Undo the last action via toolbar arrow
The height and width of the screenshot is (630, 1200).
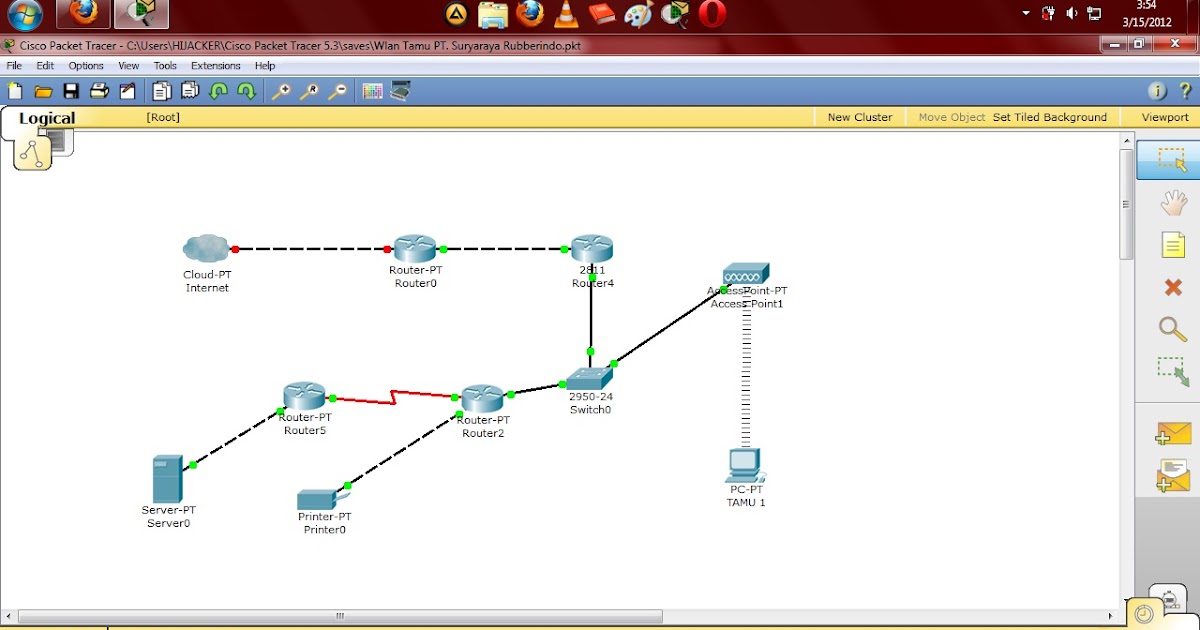219,91
